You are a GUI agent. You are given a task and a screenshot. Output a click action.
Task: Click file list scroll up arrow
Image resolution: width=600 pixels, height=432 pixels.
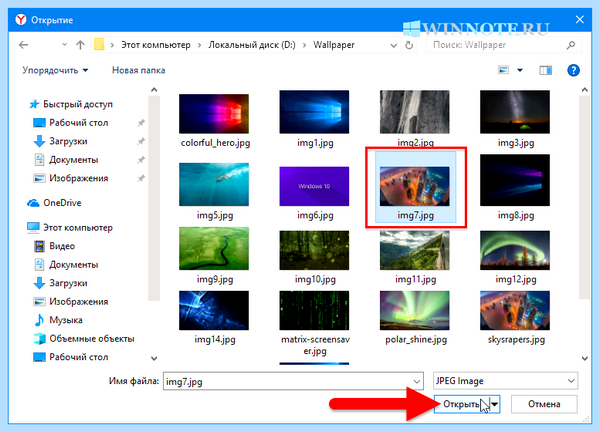585,90
